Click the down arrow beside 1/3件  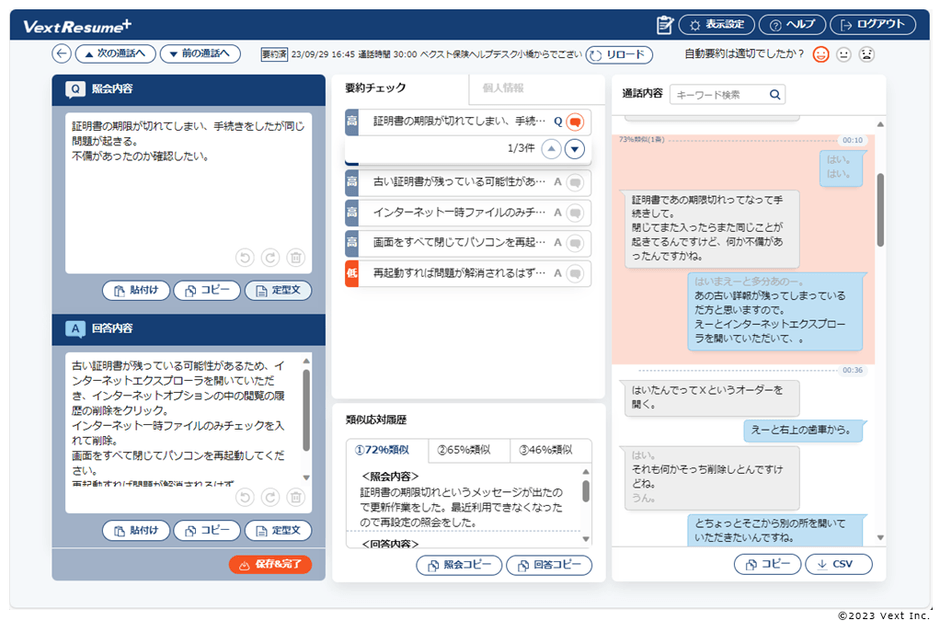(575, 148)
